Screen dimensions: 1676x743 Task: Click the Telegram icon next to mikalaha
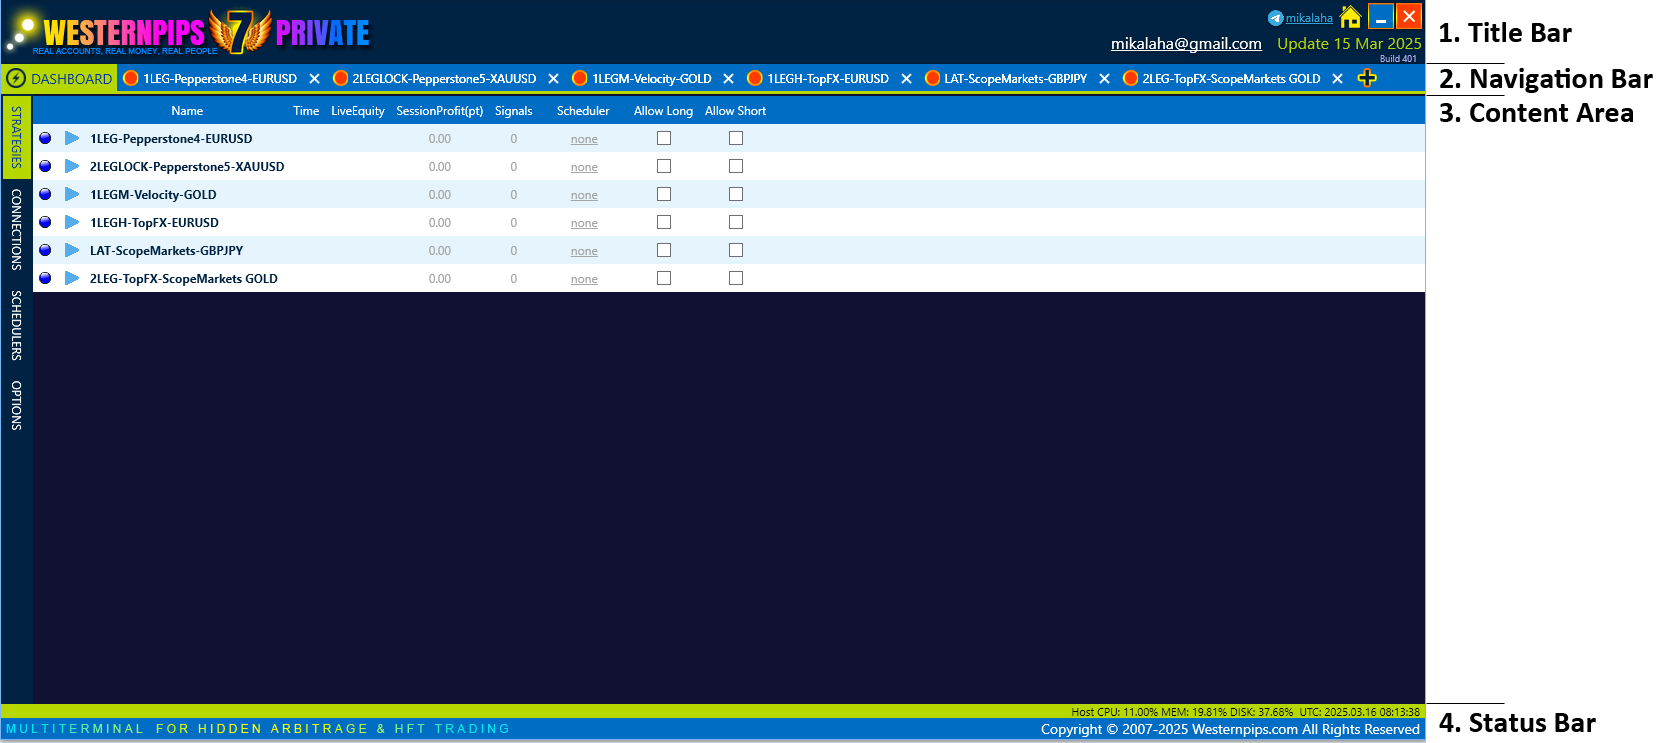coord(1275,18)
